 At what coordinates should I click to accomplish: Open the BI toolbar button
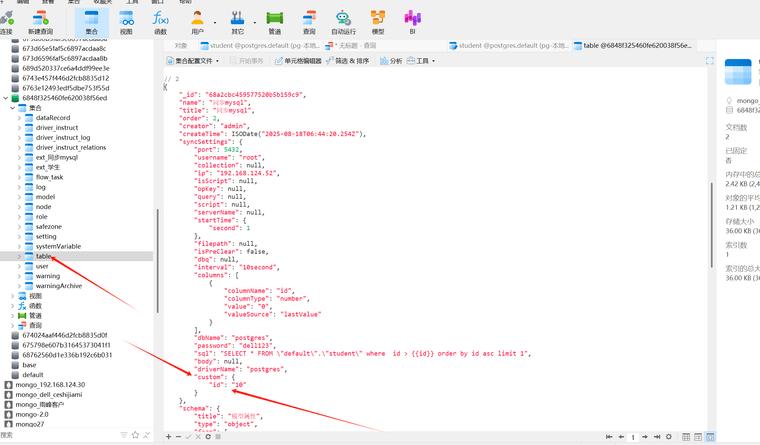coord(412,23)
